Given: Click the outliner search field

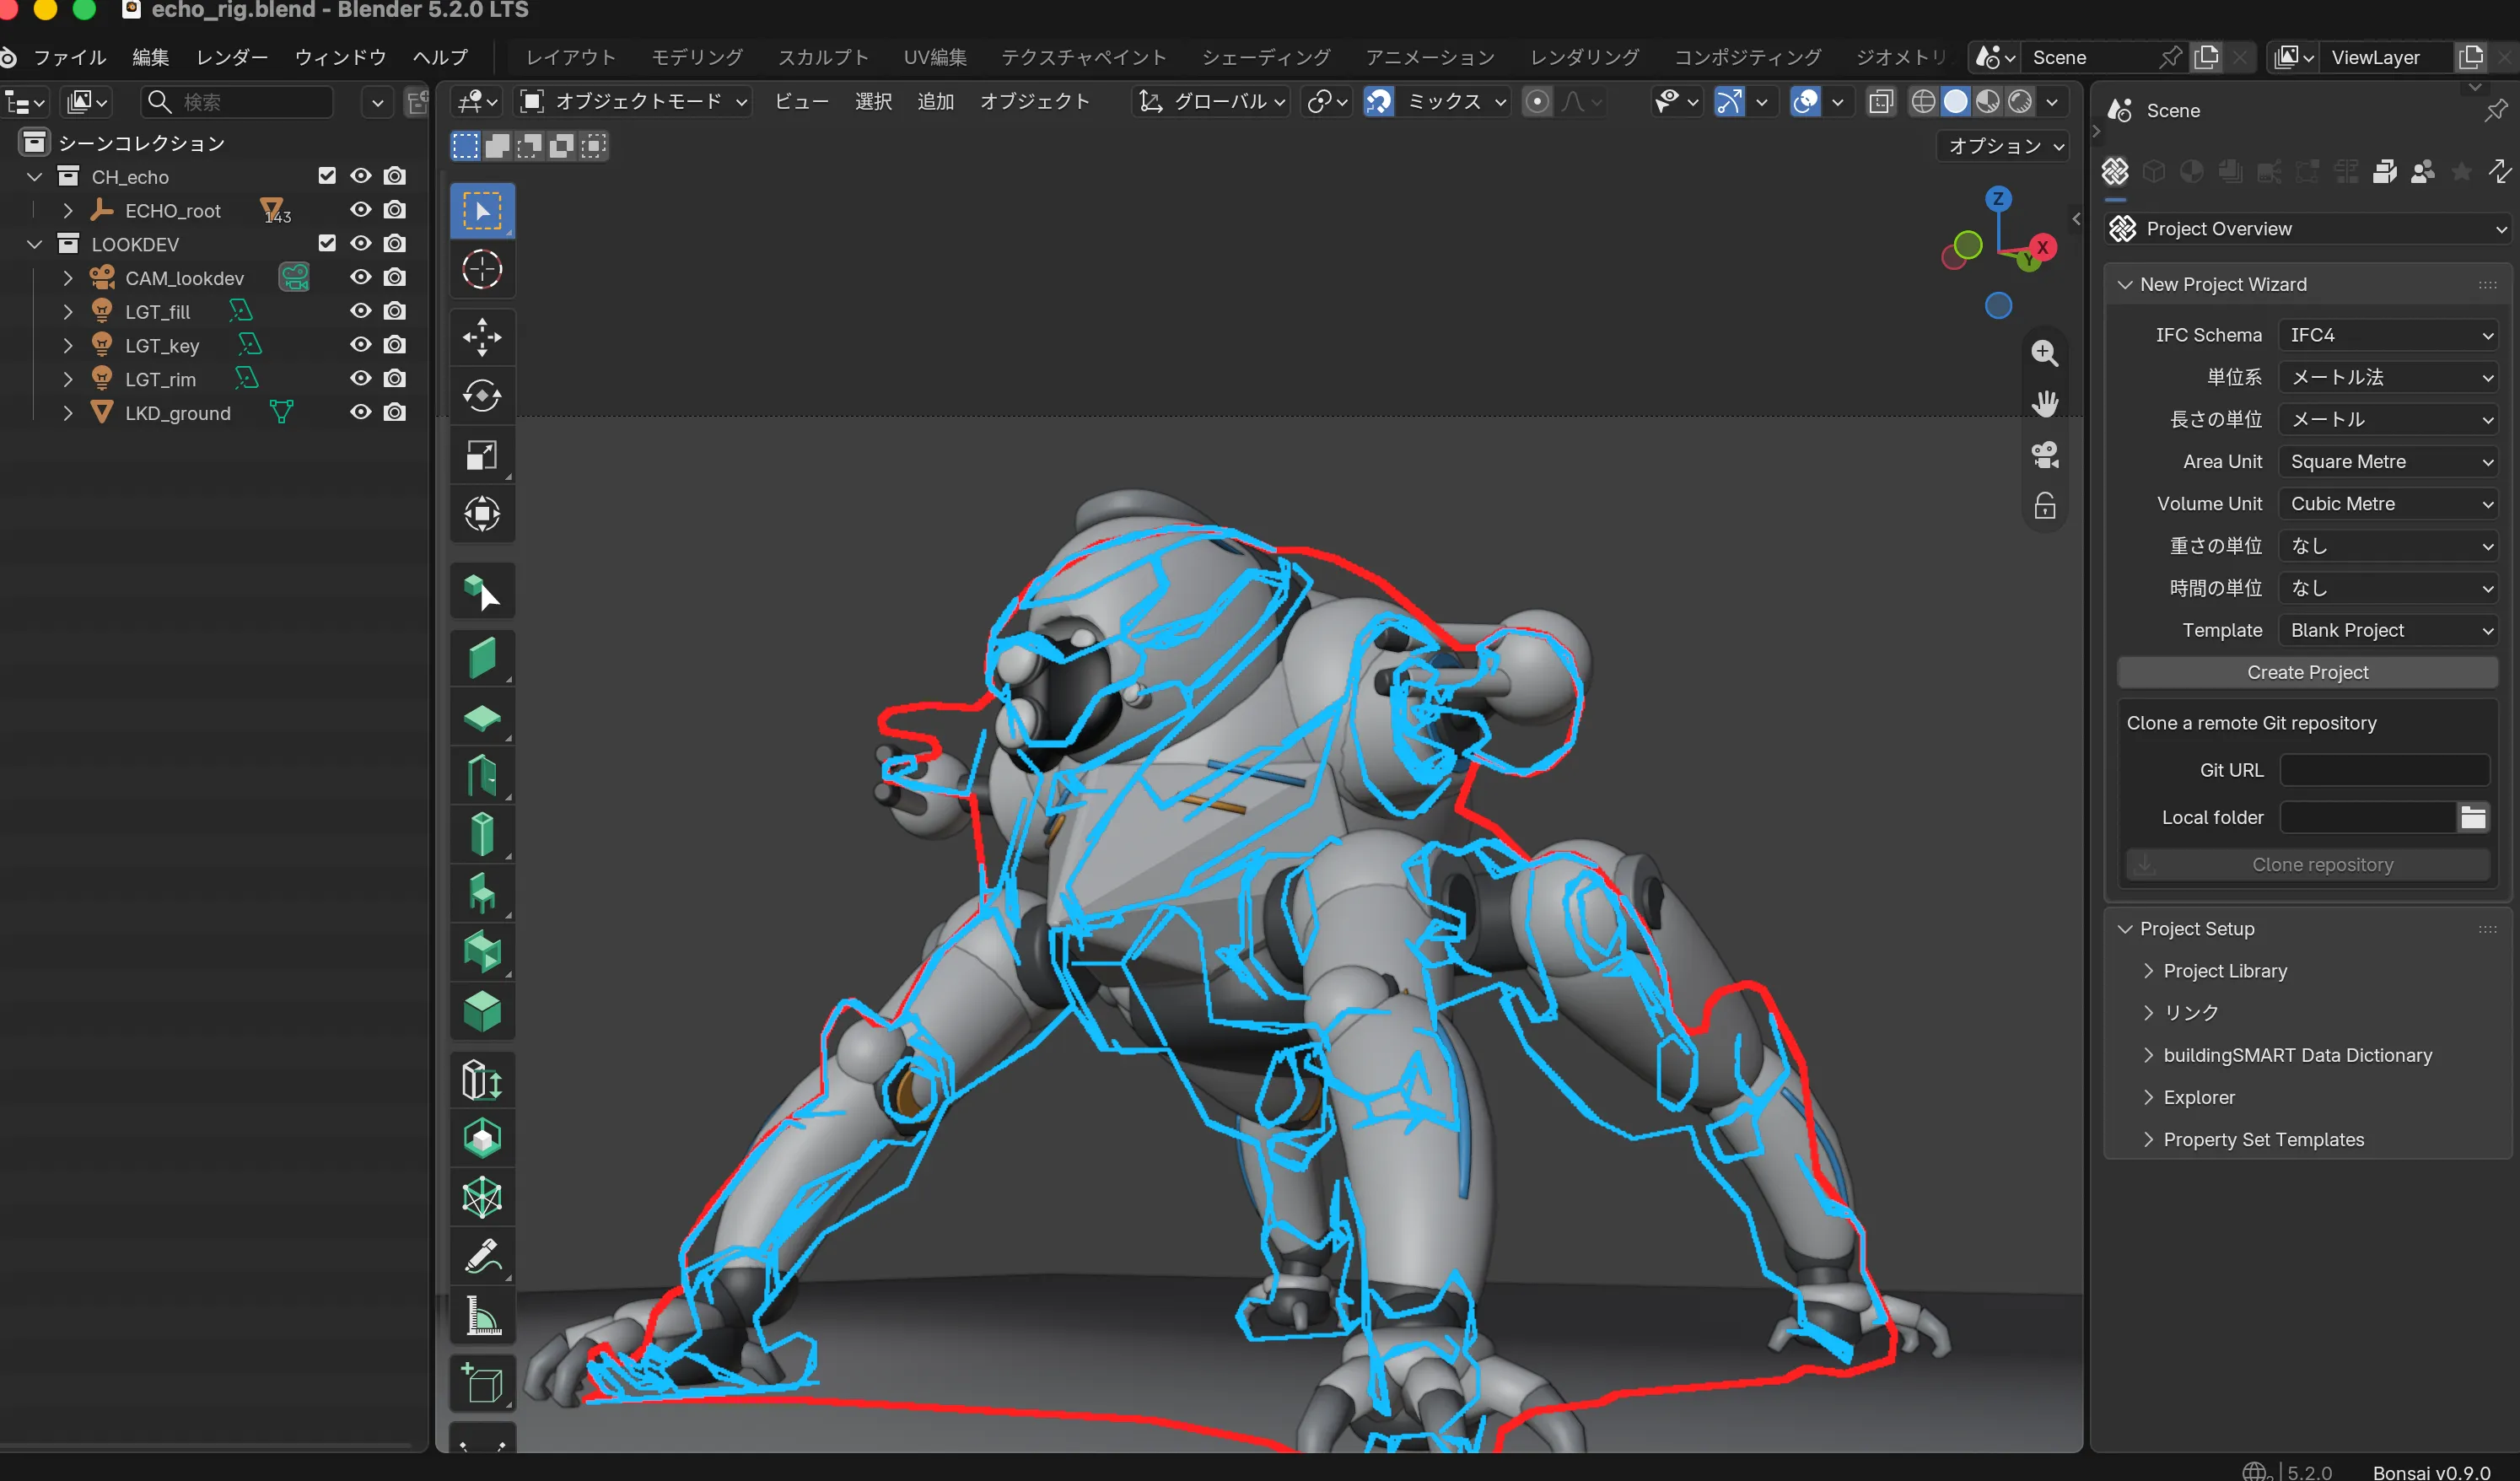Looking at the screenshot, I should click(x=237, y=101).
